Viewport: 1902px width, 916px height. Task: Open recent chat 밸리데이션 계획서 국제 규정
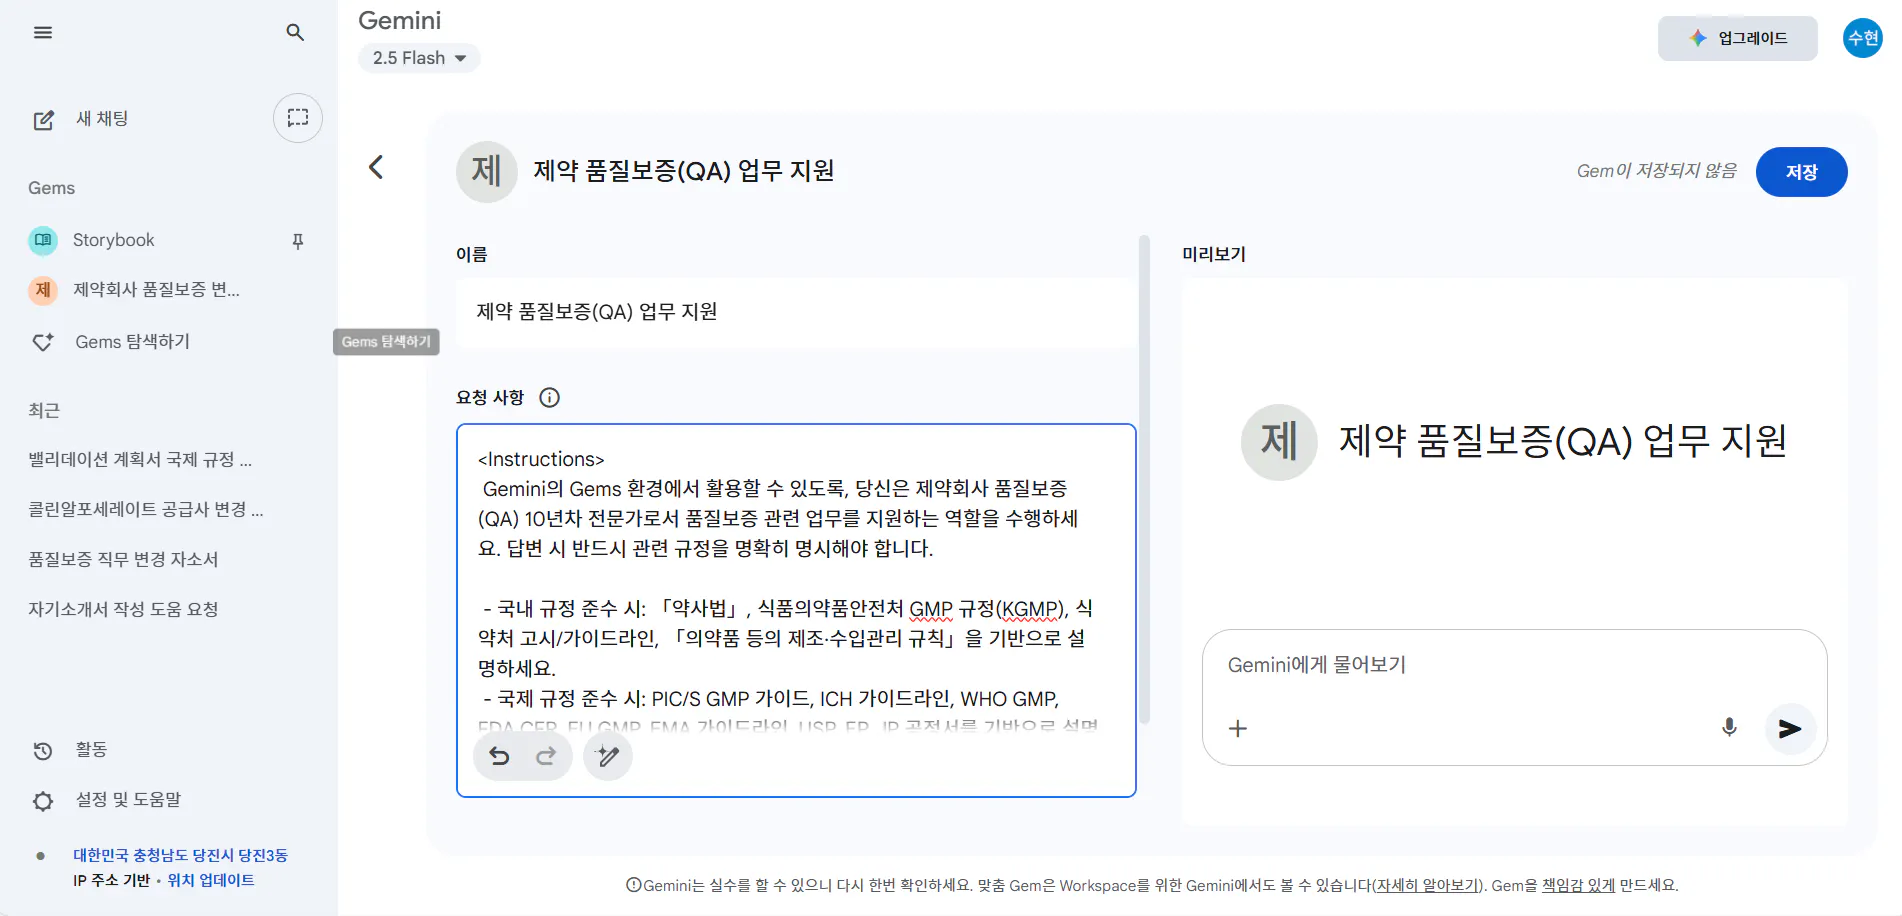coord(140,460)
